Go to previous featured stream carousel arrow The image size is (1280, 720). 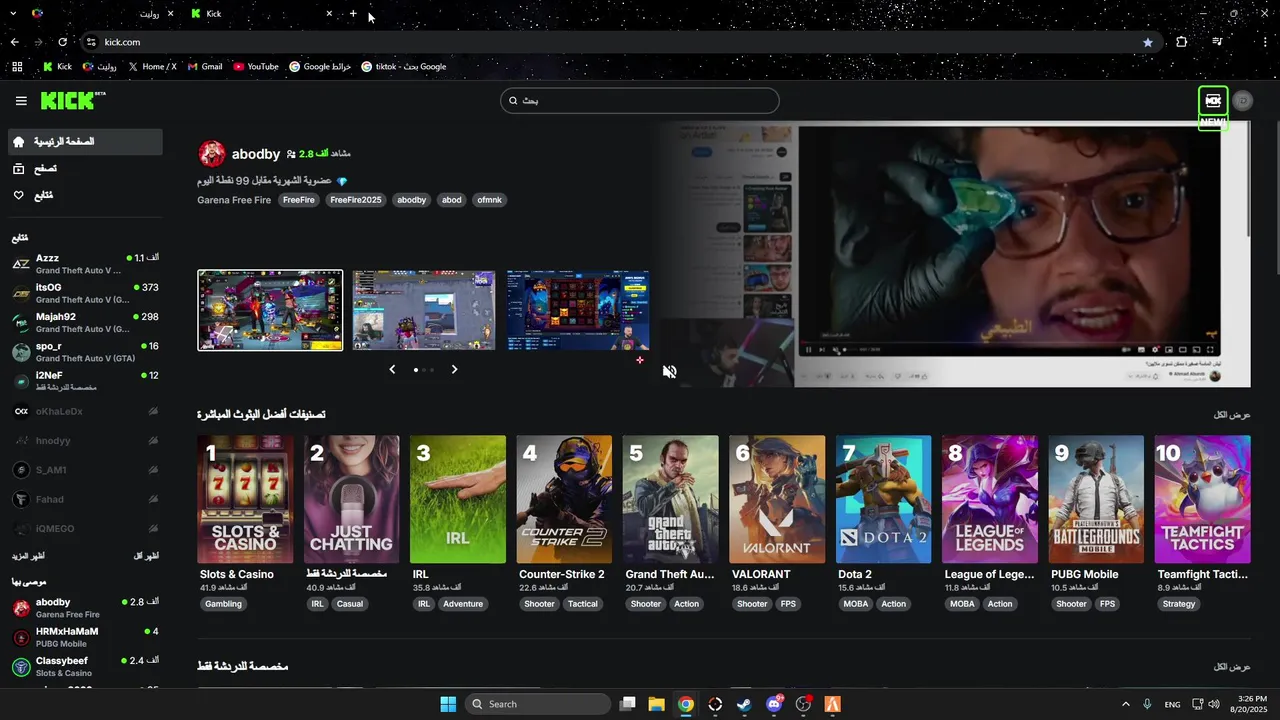pos(392,369)
